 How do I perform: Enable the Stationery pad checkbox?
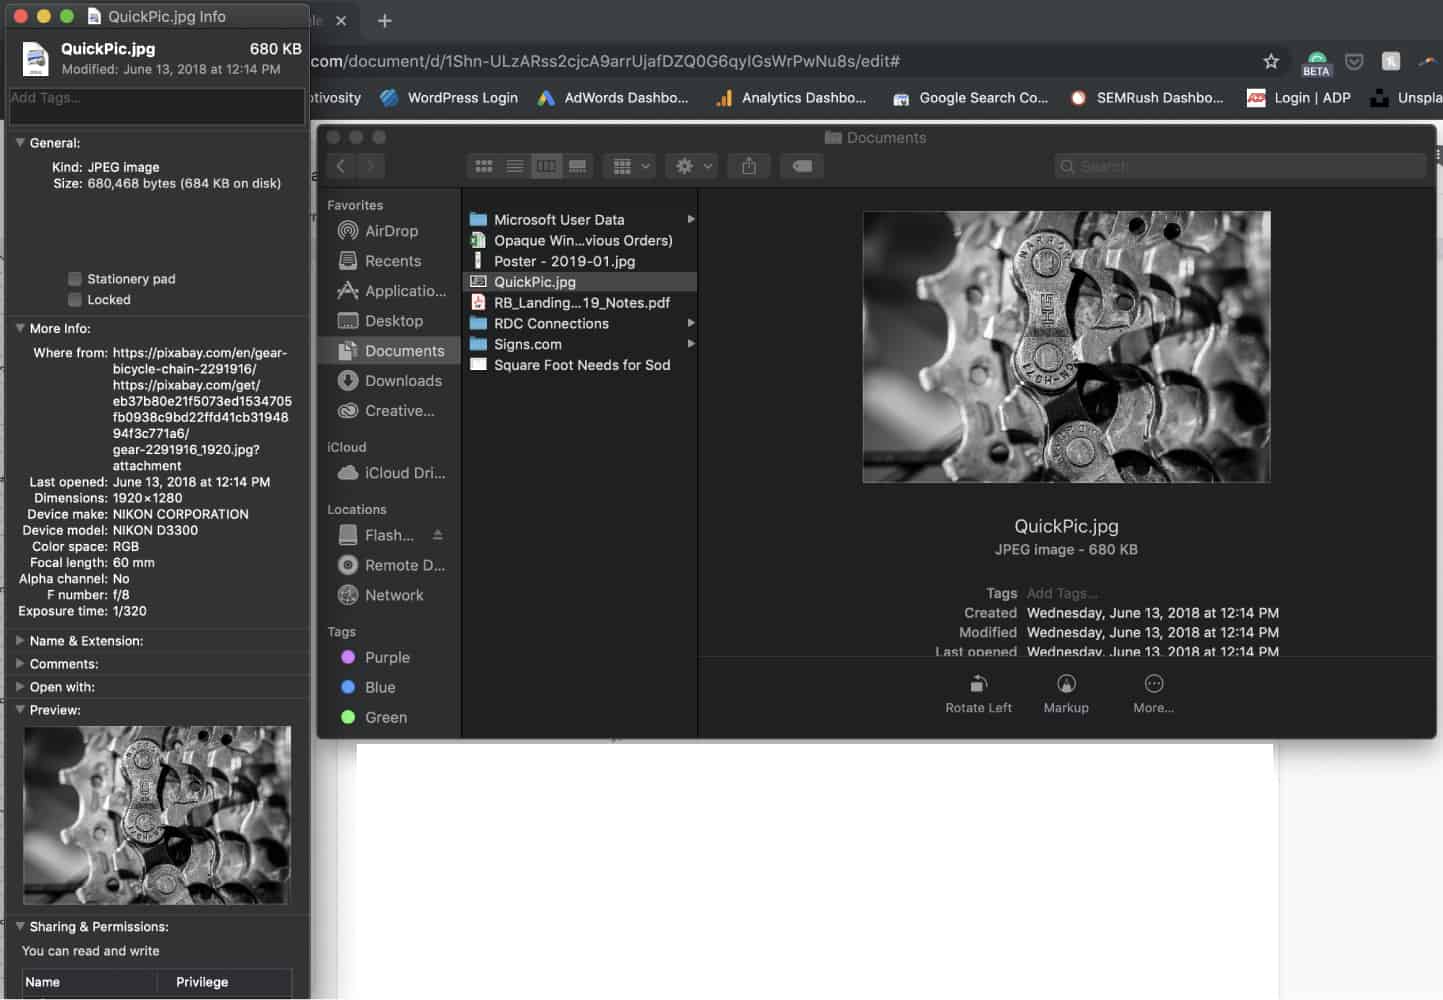[x=75, y=279]
